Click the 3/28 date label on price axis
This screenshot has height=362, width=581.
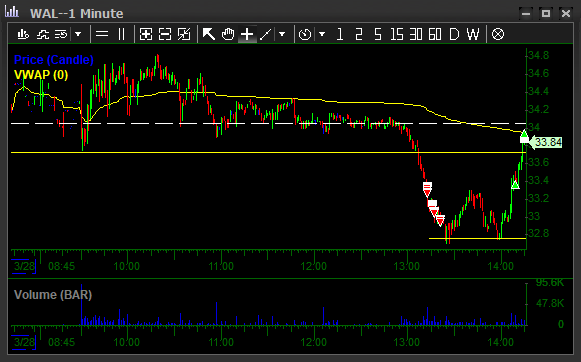[24, 266]
